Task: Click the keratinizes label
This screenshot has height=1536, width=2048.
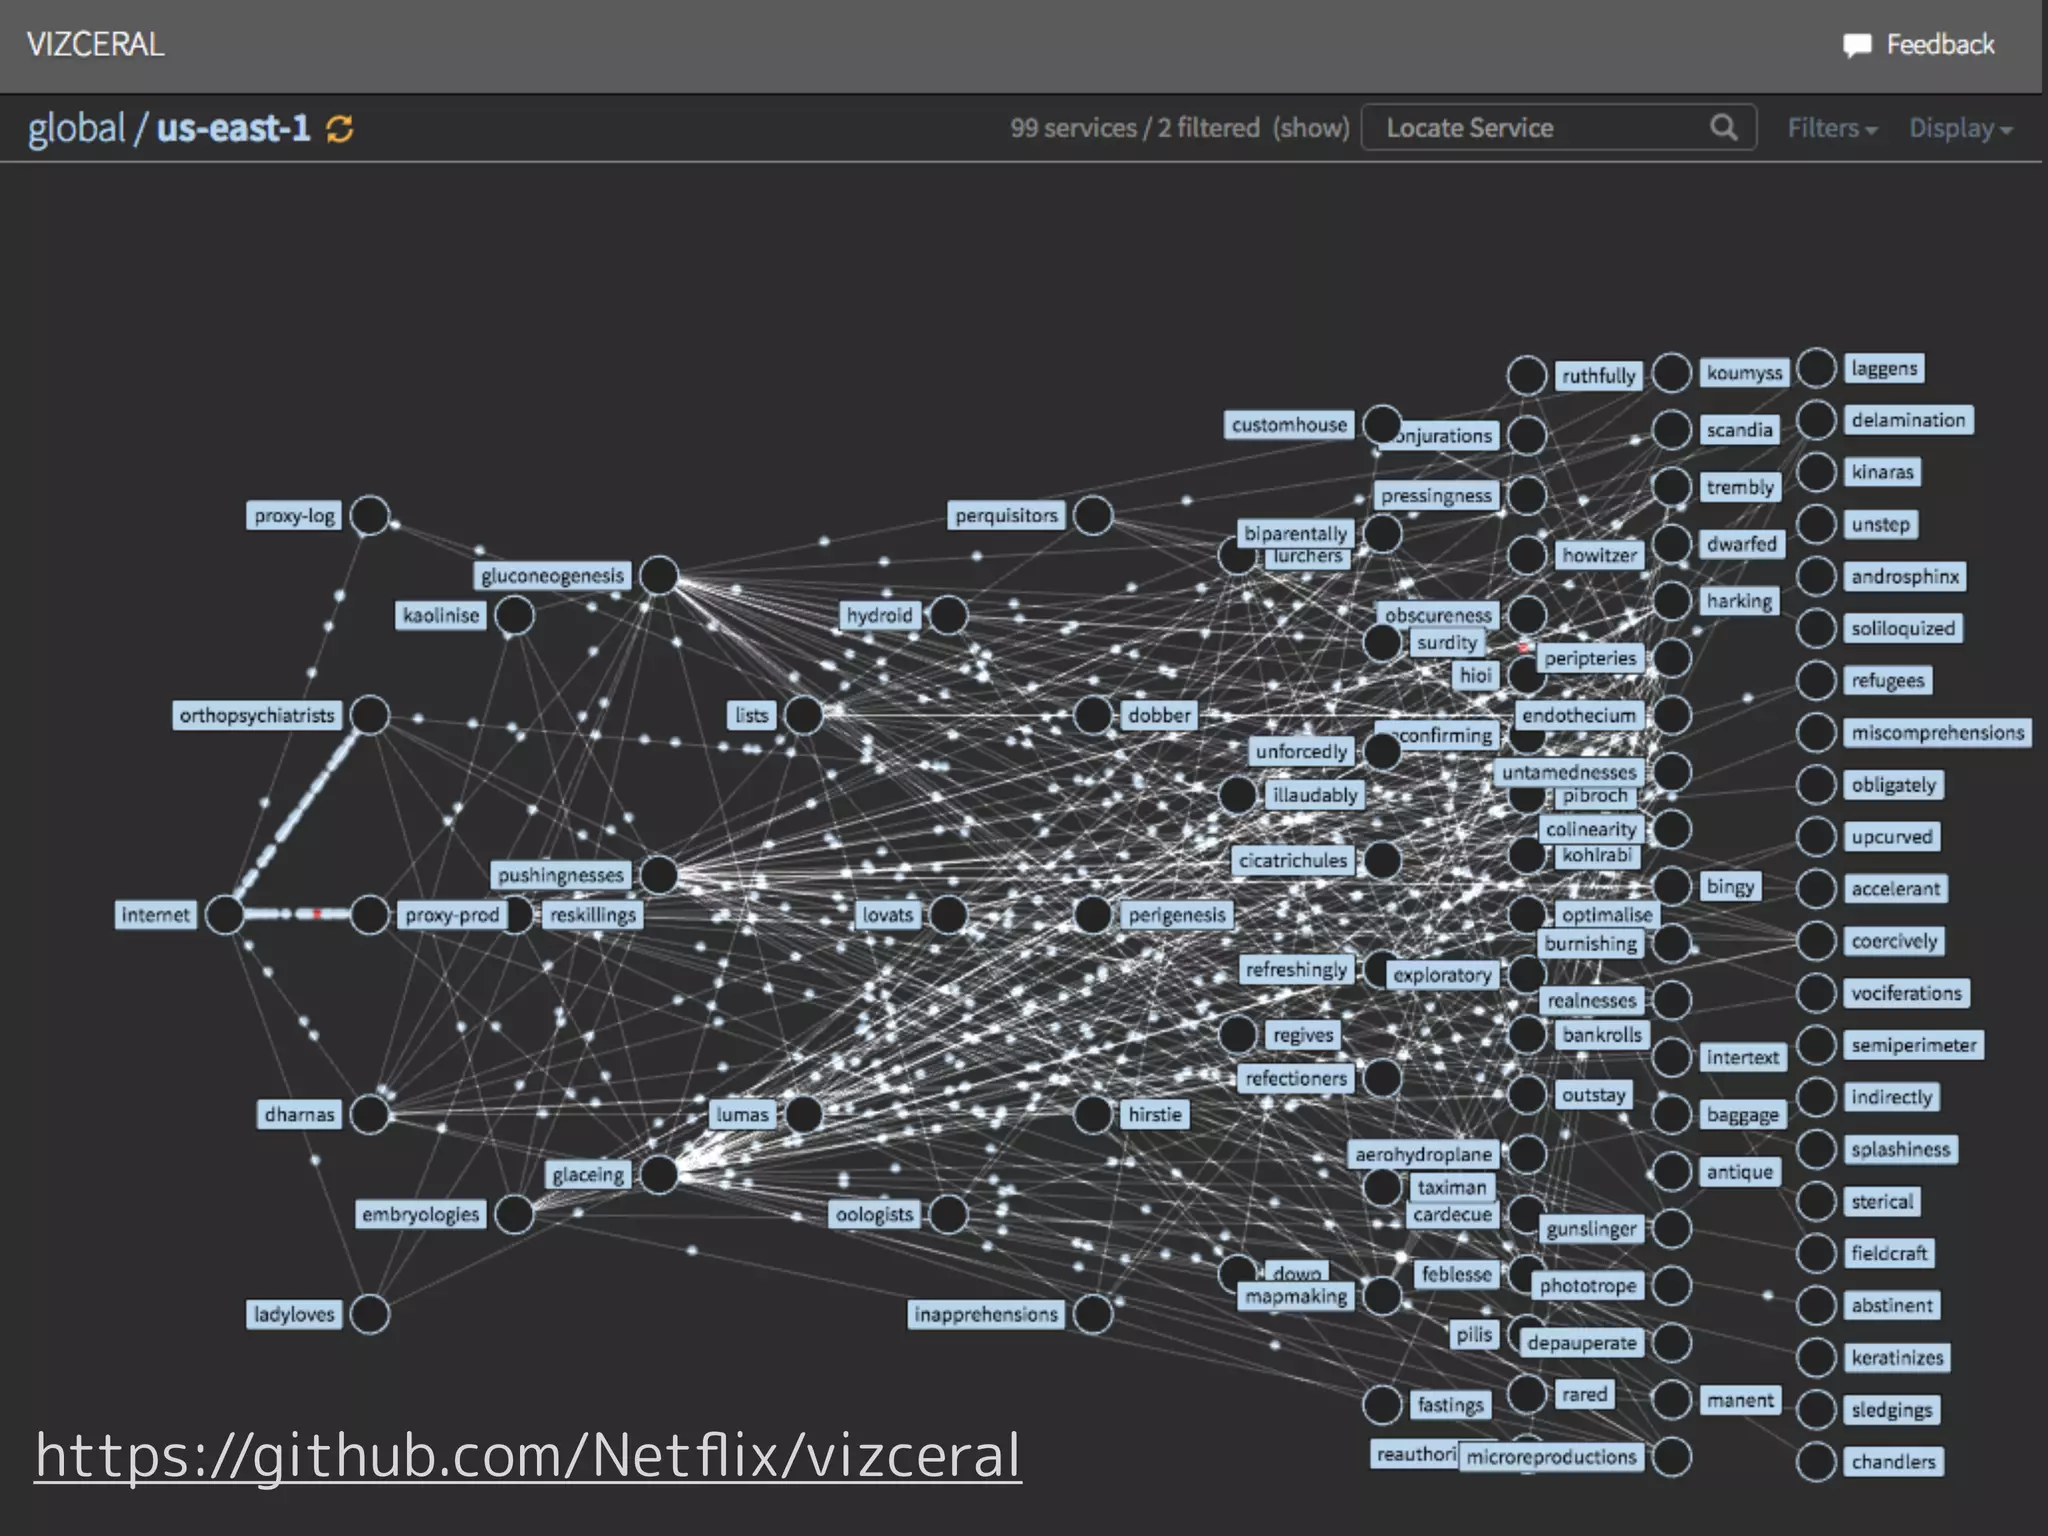Action: 1897,1358
